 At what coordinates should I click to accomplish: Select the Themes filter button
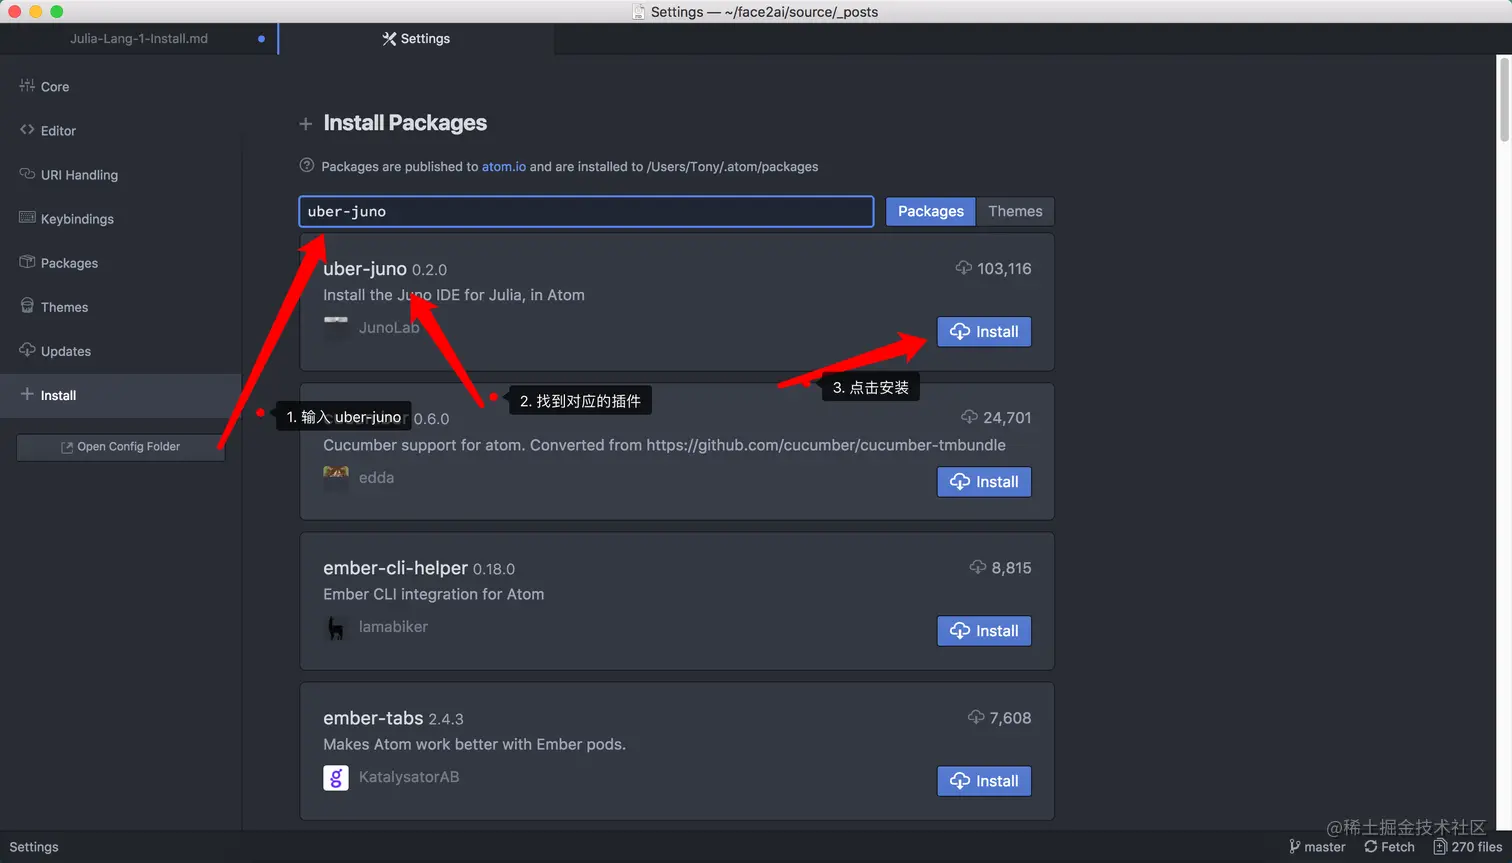[x=1015, y=211]
